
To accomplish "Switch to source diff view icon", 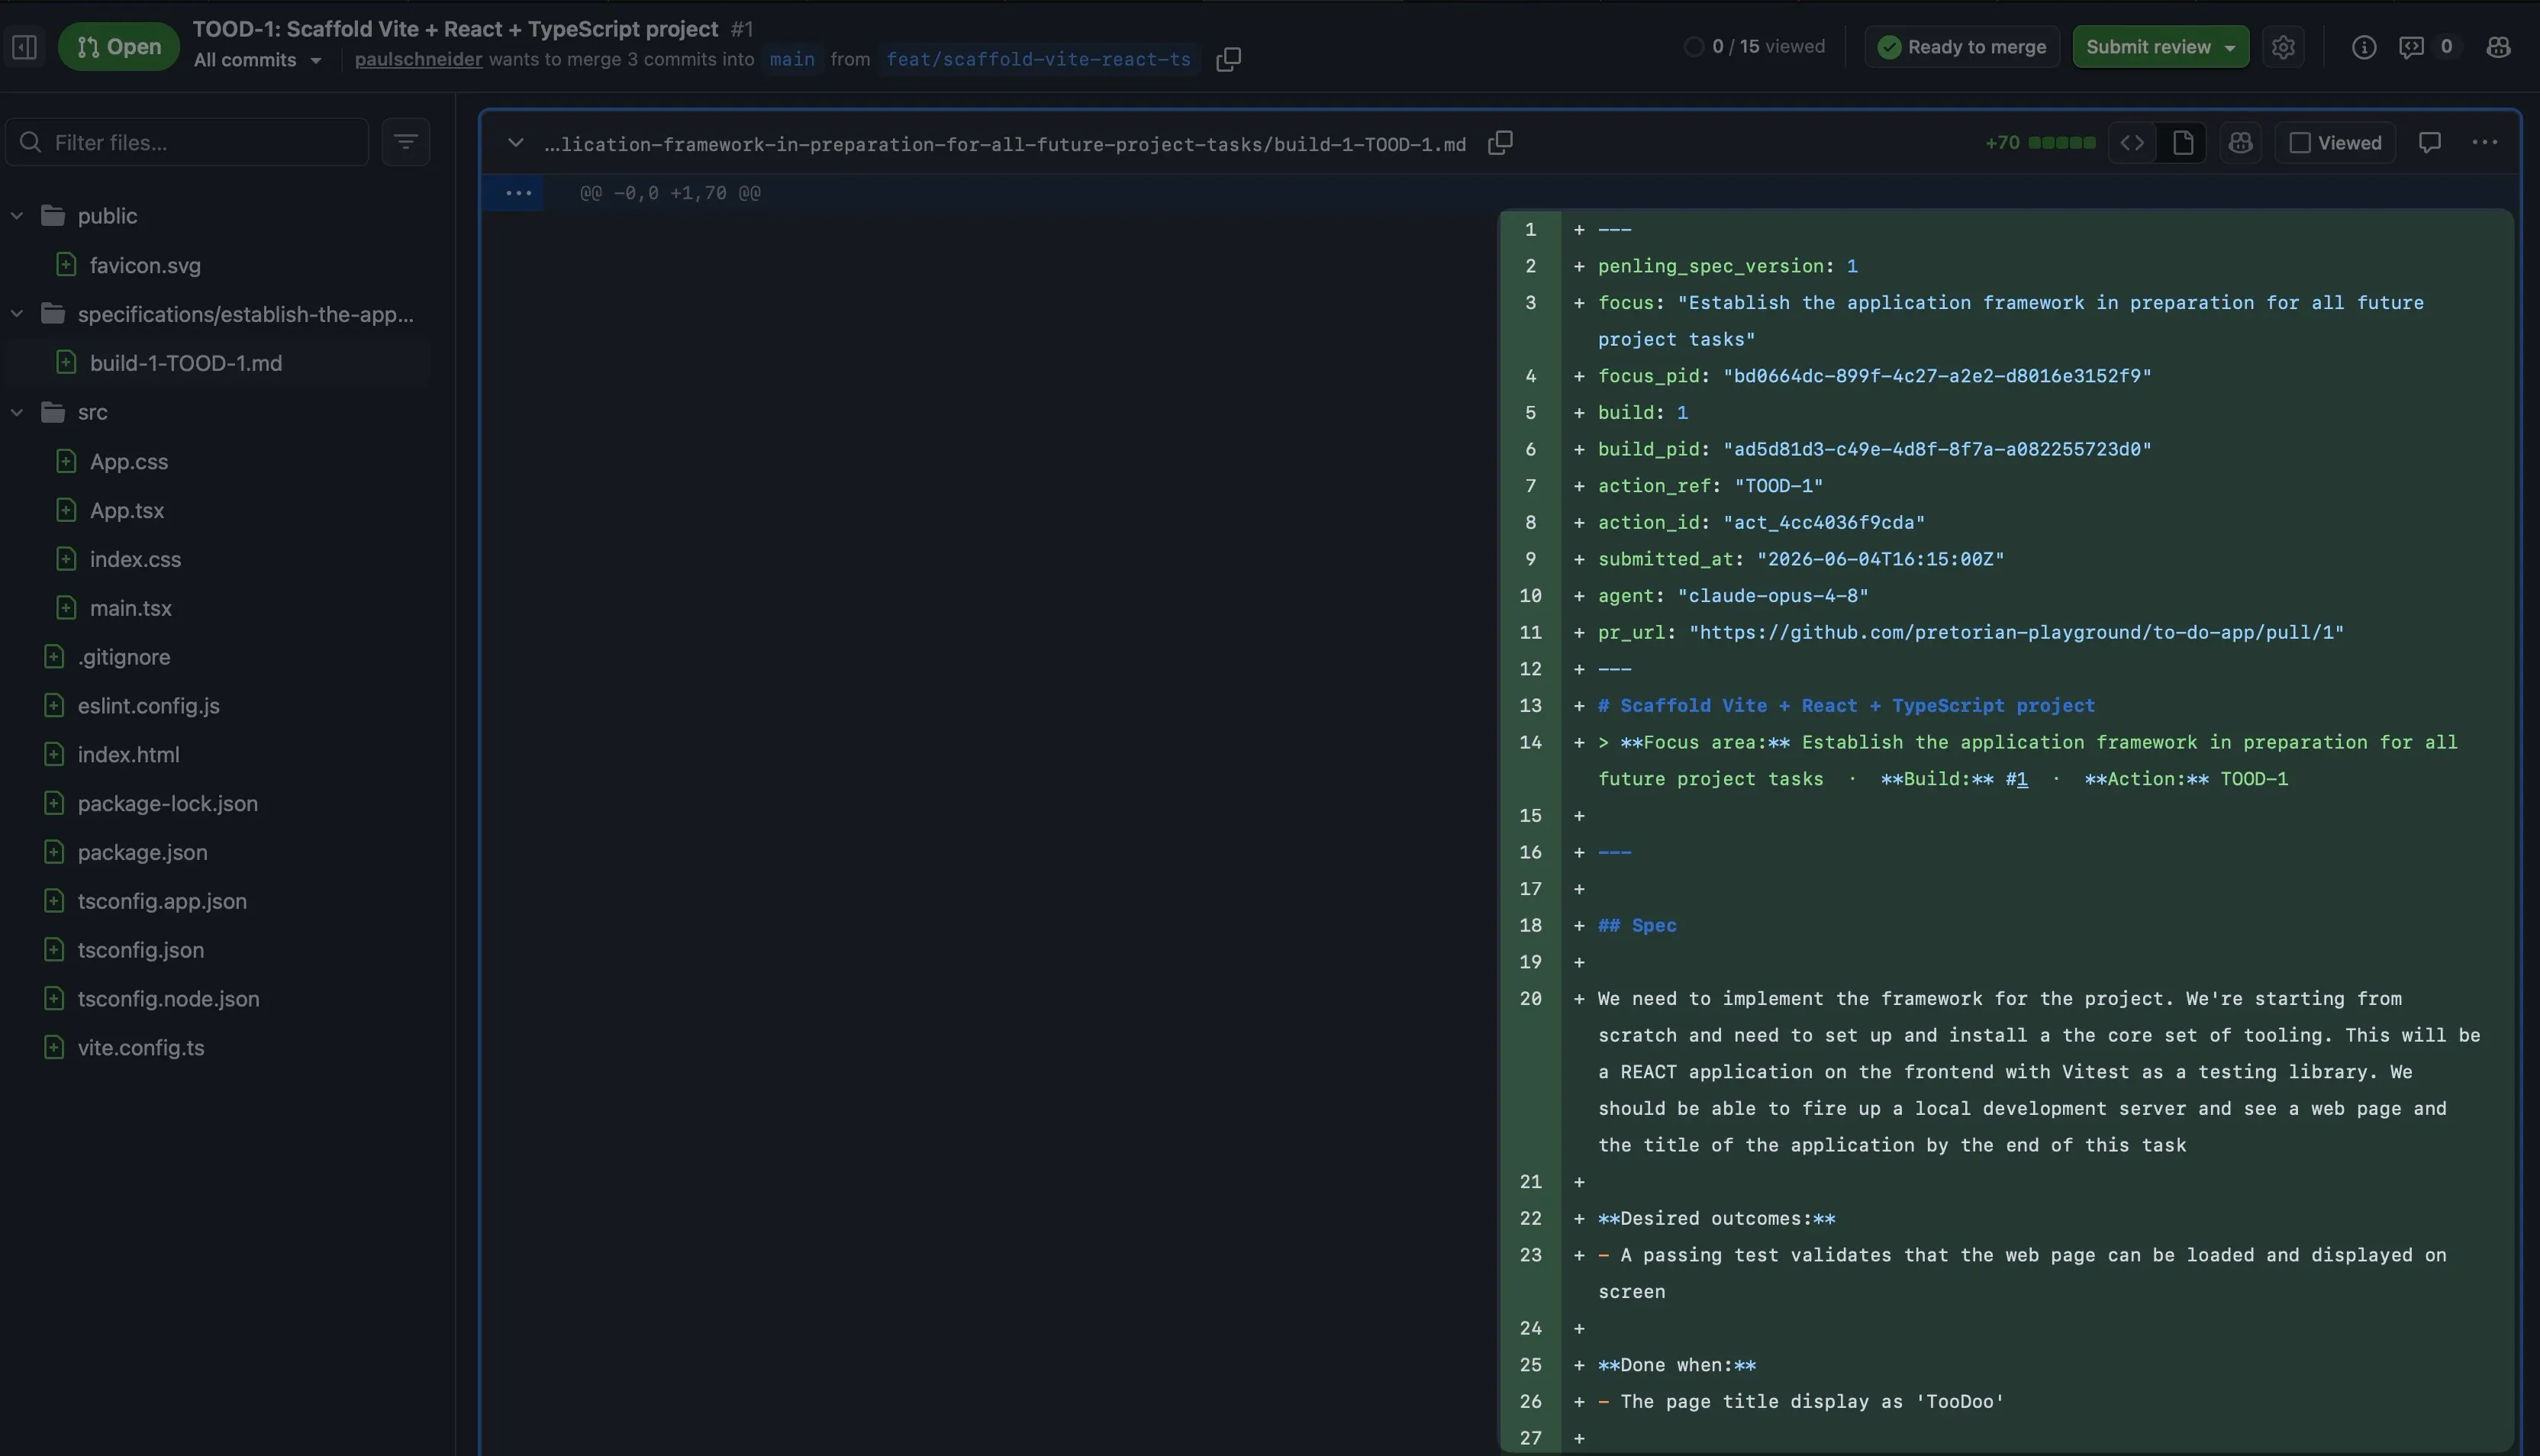I will click(x=2132, y=143).
